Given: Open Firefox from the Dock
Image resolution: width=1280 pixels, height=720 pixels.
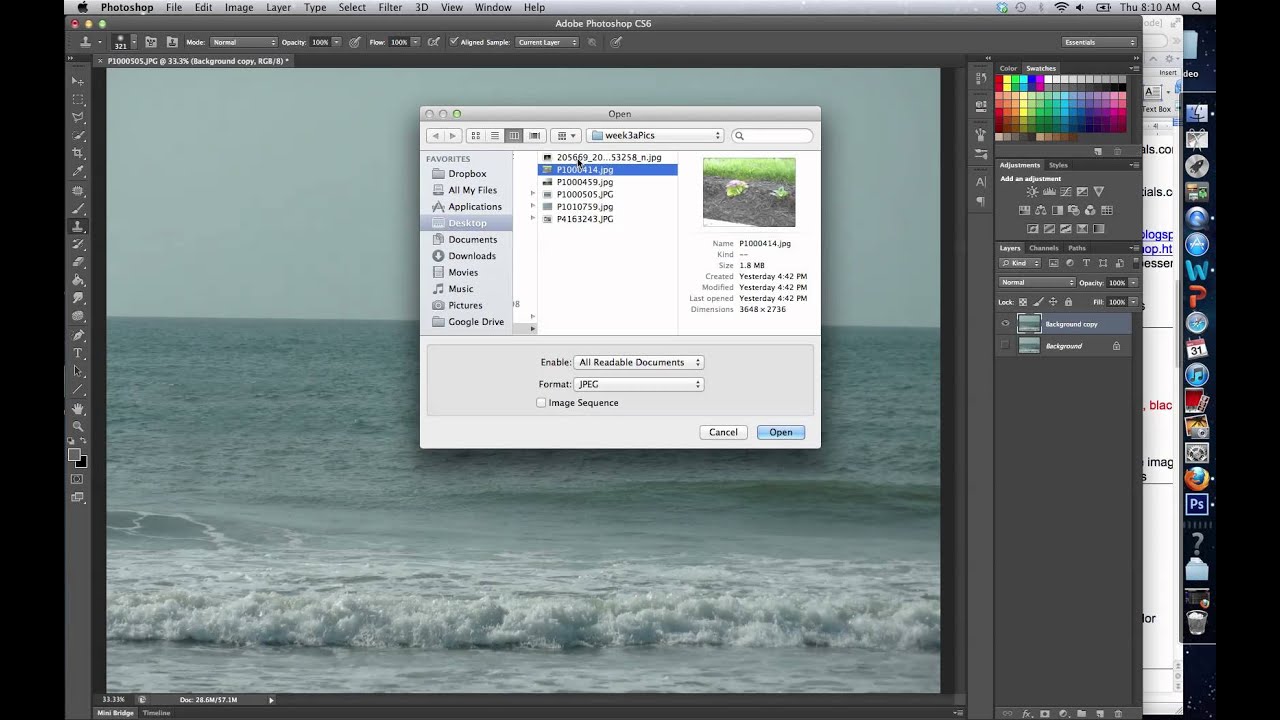Looking at the screenshot, I should (x=1197, y=479).
